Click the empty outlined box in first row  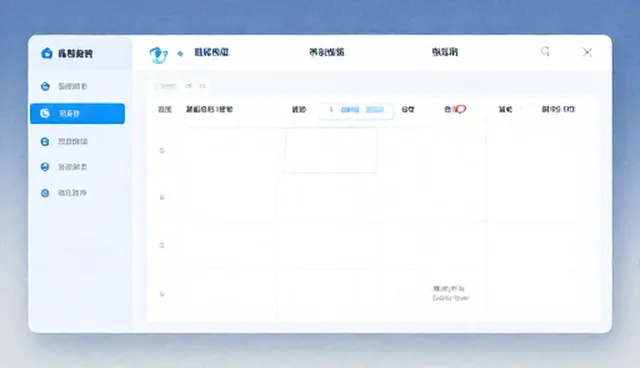331,151
